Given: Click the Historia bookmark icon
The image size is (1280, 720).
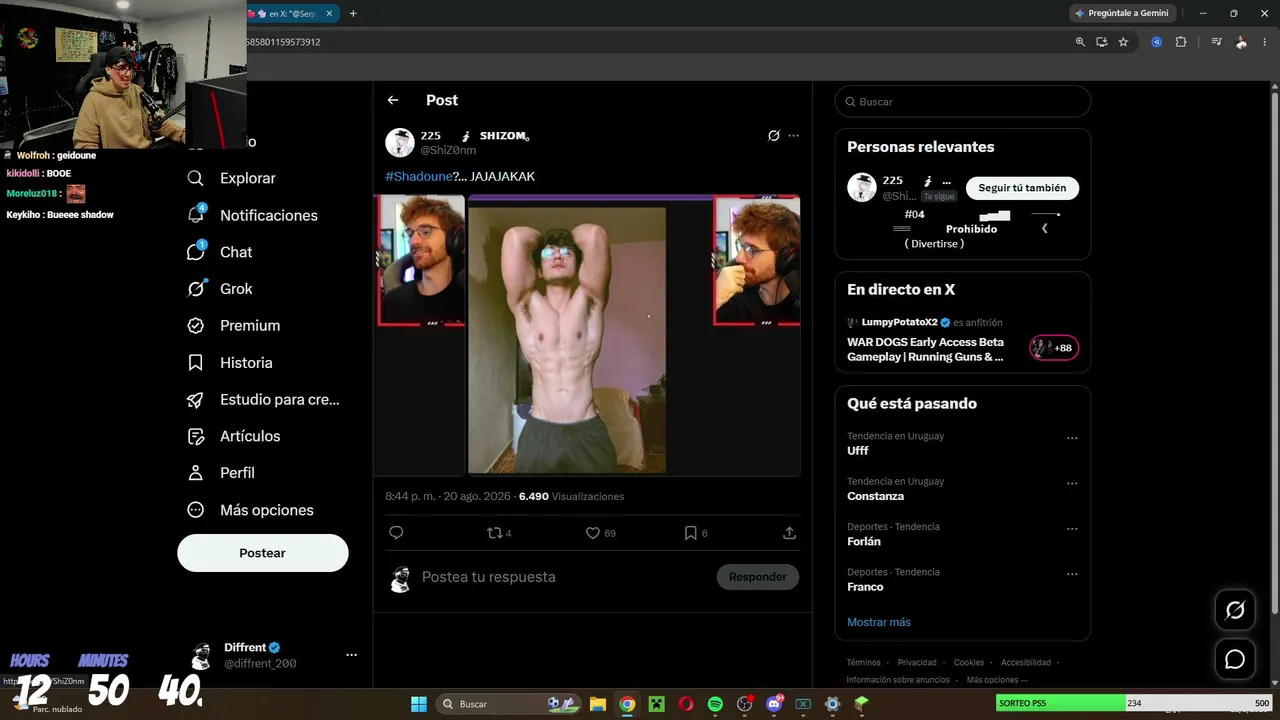Looking at the screenshot, I should coord(196,363).
